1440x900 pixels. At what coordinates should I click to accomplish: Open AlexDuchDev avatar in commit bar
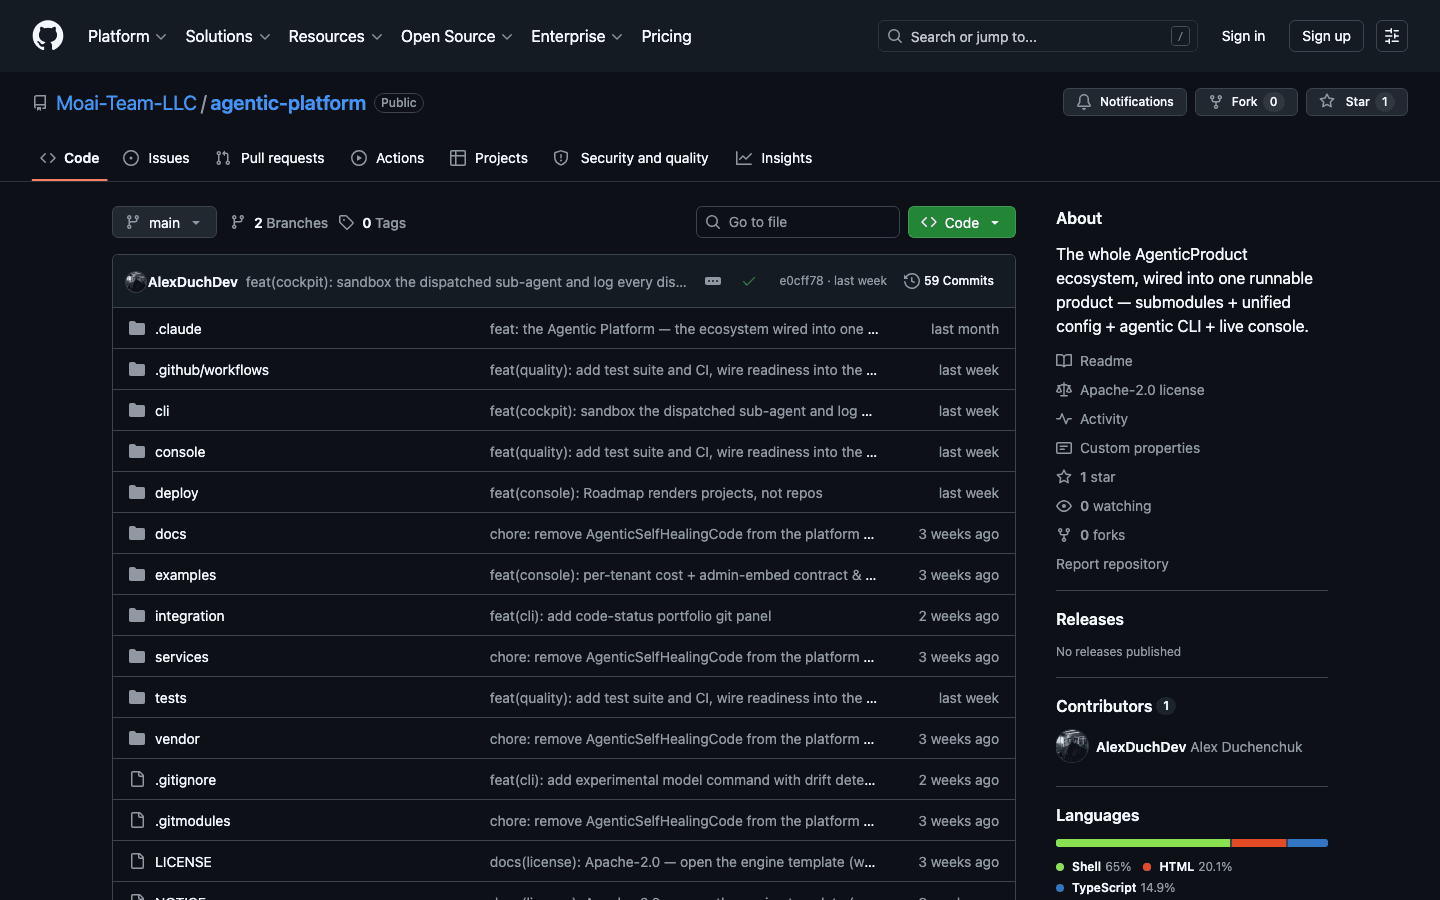pos(136,281)
